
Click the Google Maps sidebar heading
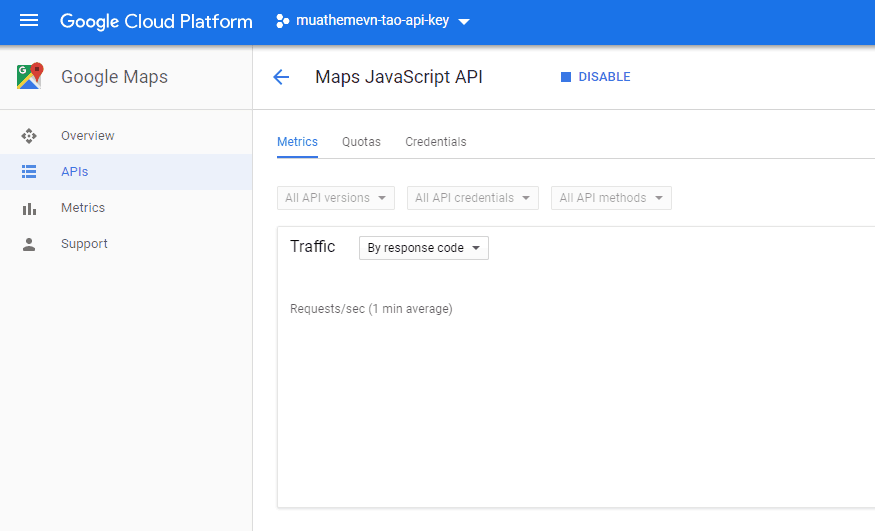pos(114,77)
